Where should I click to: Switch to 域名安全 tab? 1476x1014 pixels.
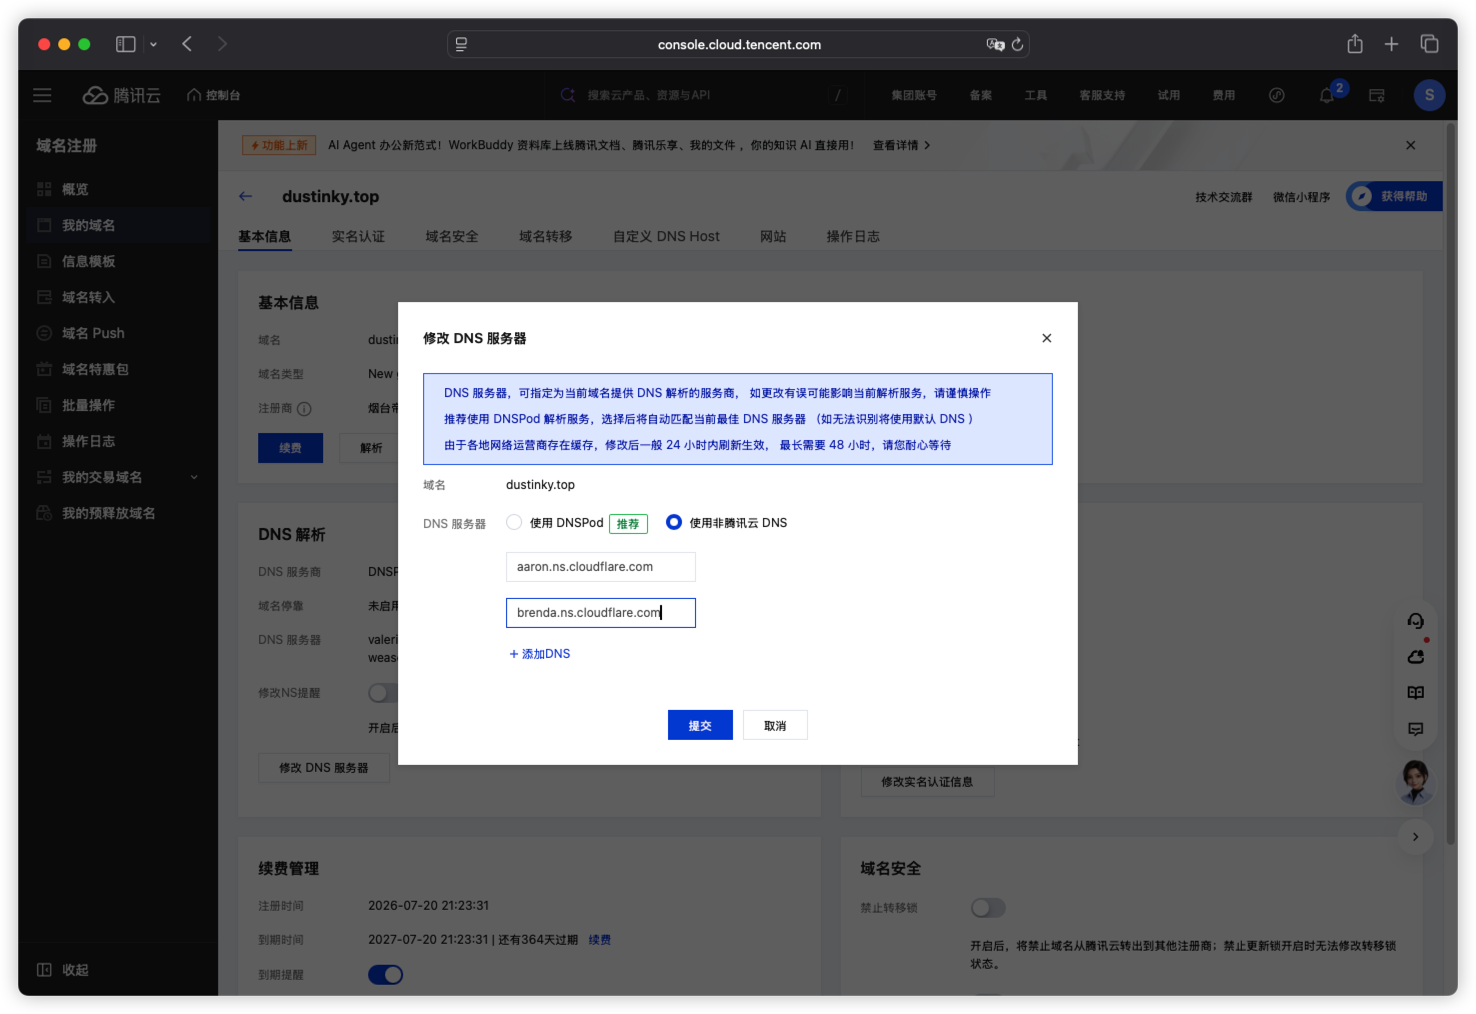[452, 236]
